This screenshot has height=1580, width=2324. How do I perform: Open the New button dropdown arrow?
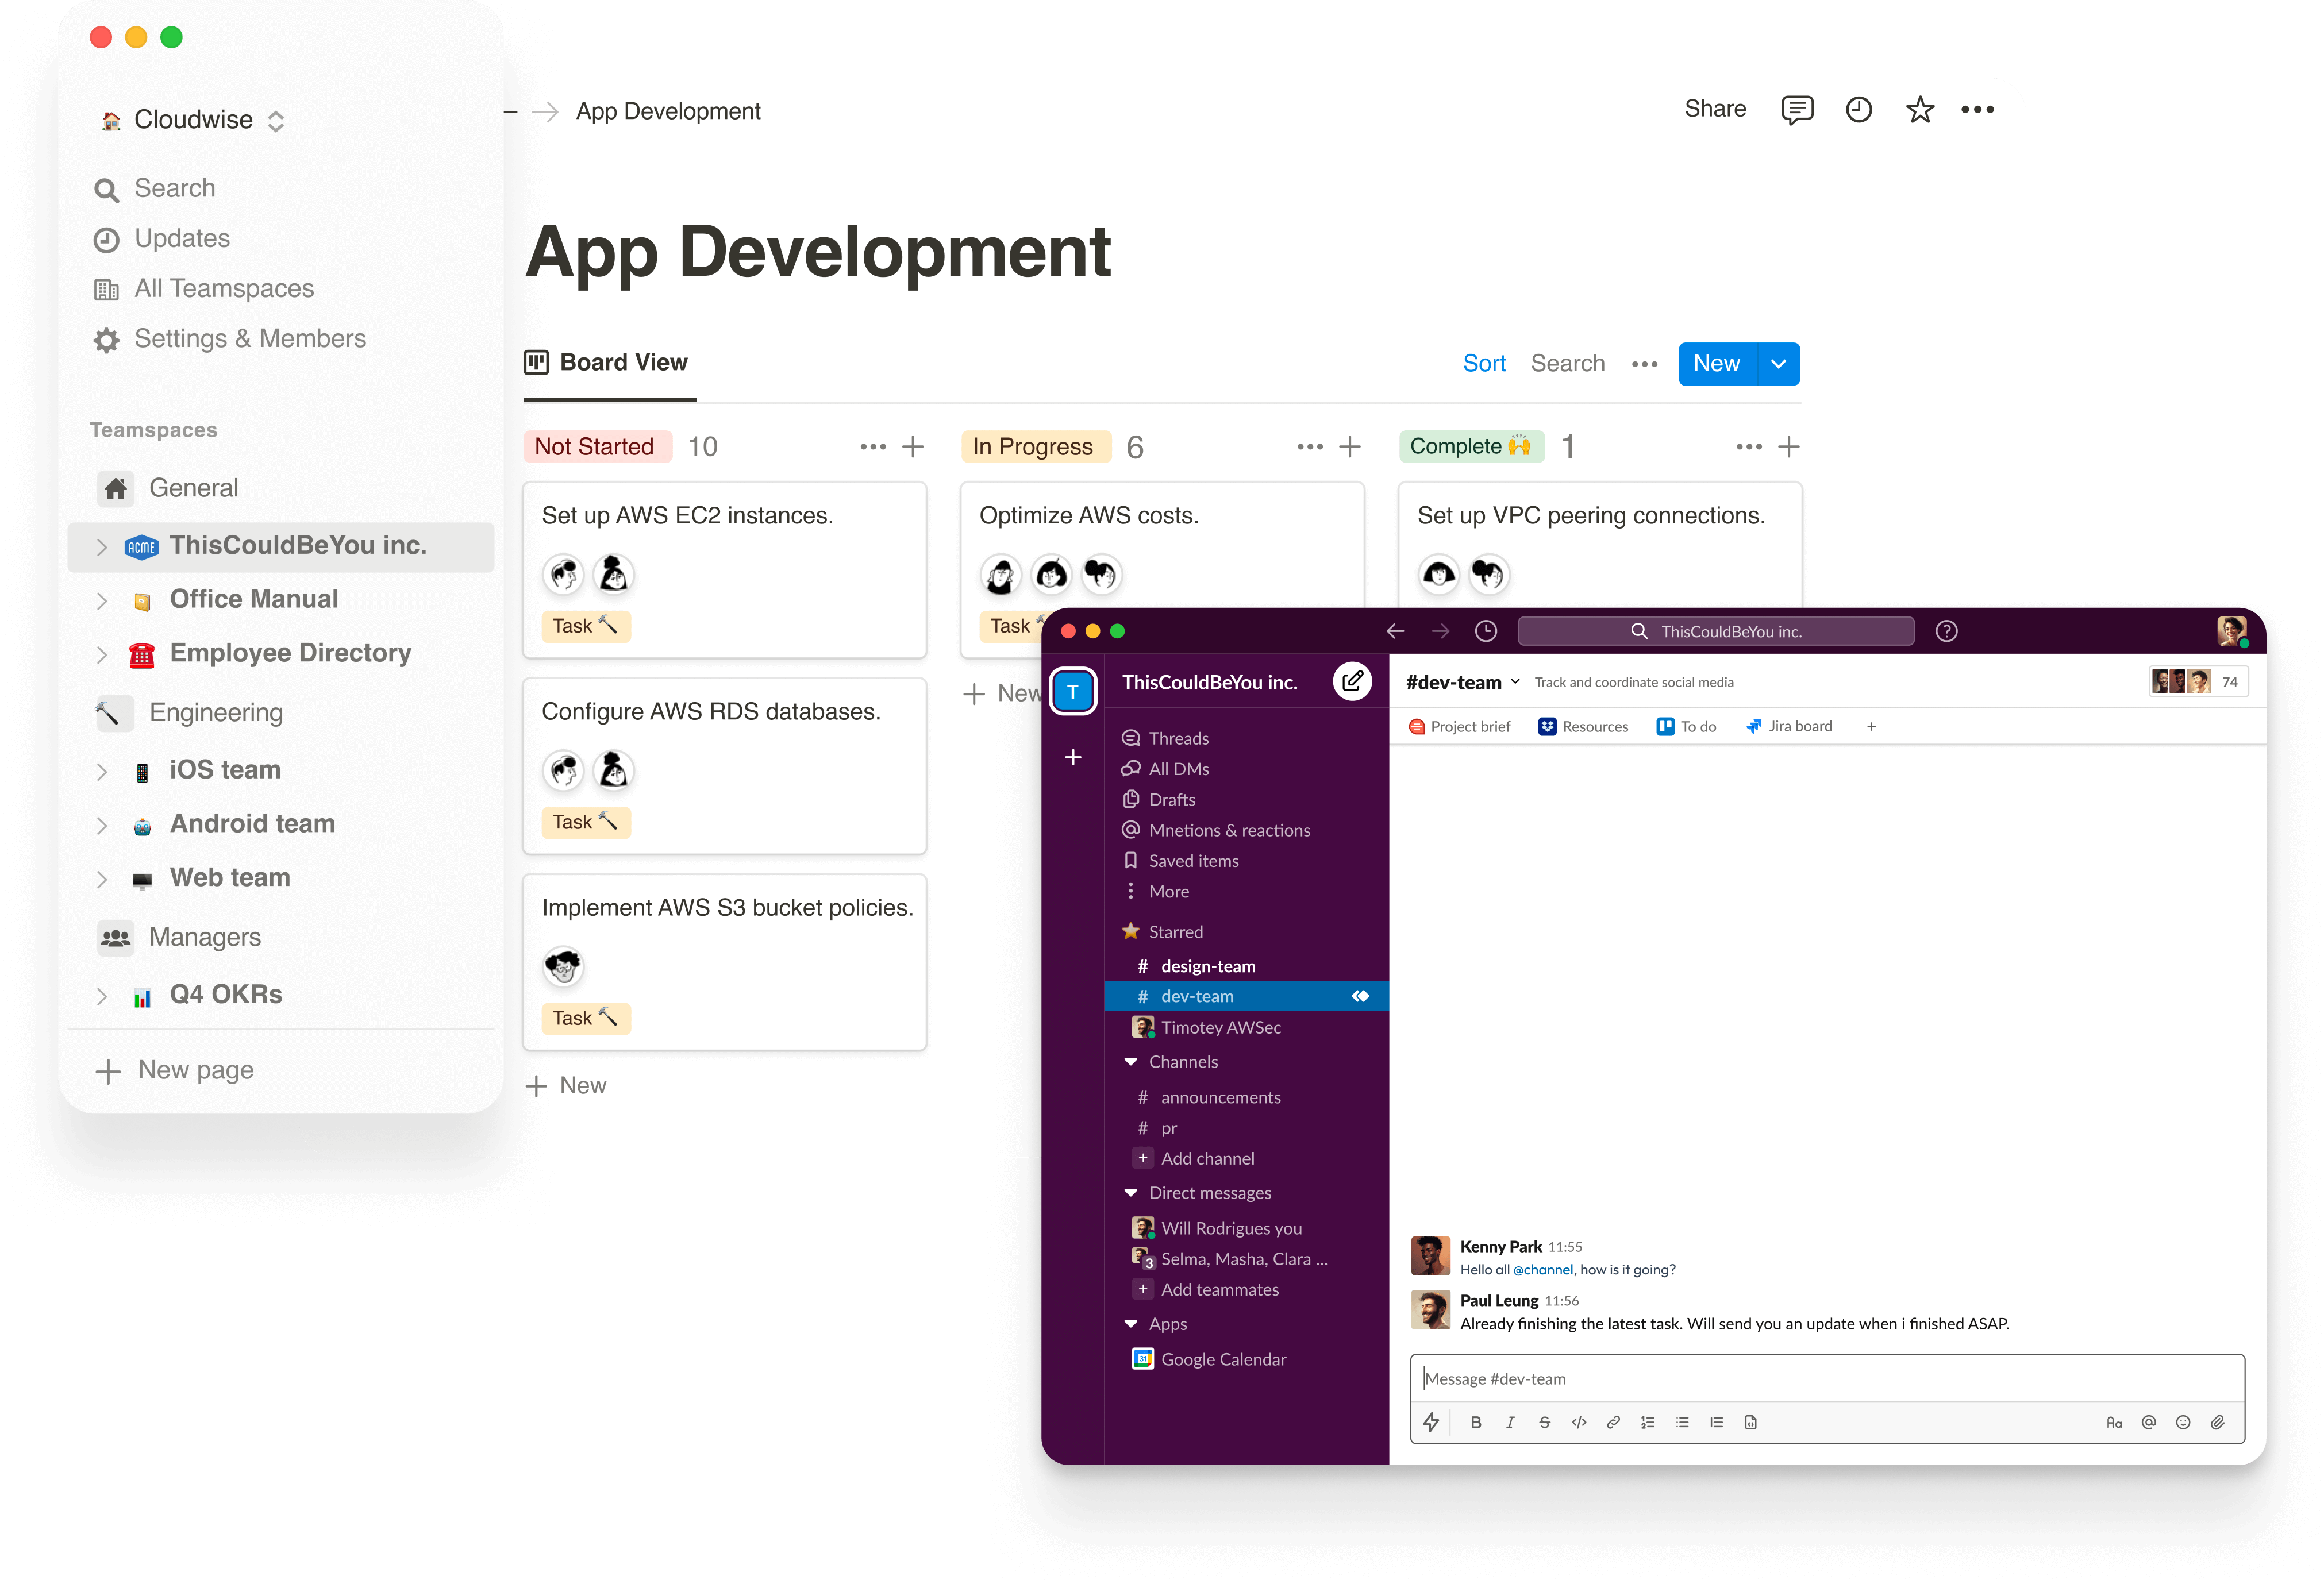point(1779,364)
